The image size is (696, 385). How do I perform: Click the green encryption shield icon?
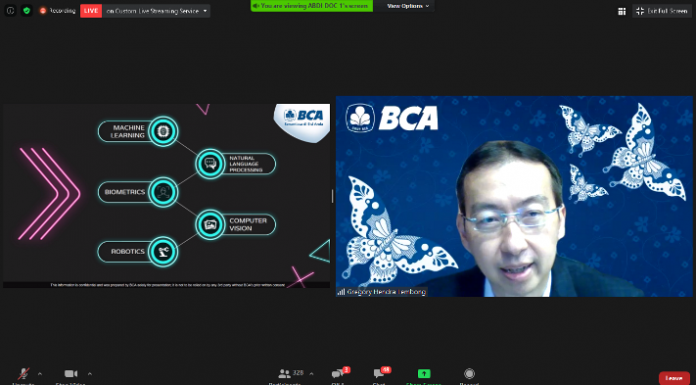27,11
